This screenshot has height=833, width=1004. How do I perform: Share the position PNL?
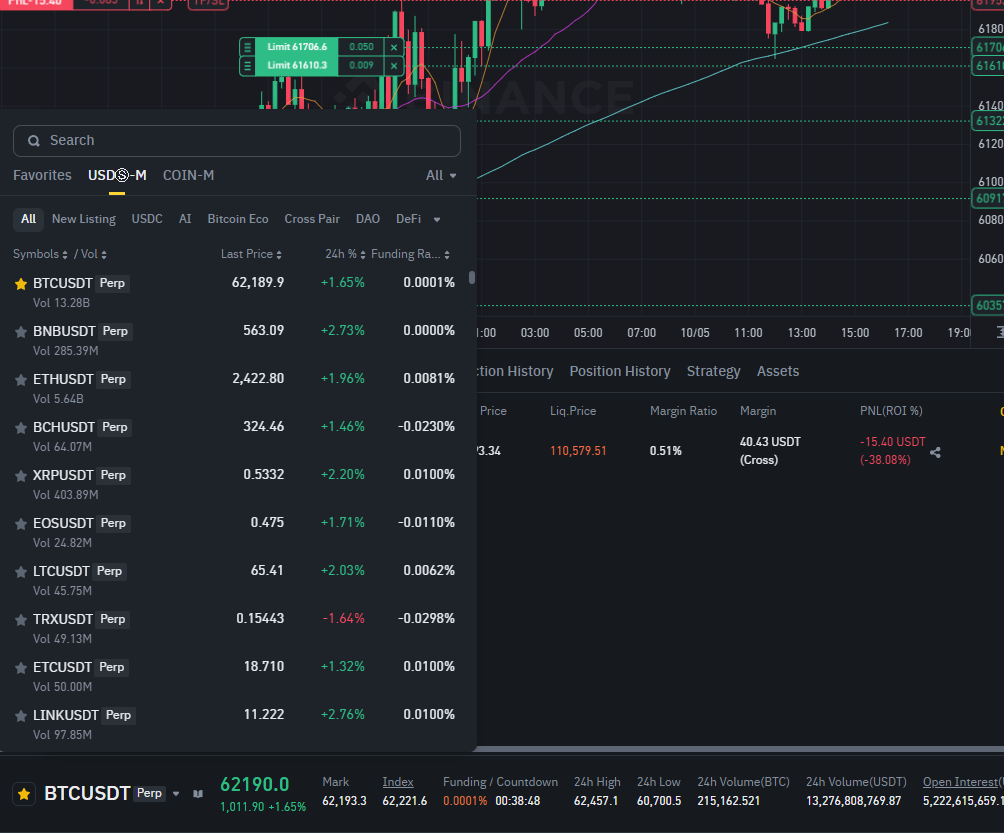pos(935,453)
